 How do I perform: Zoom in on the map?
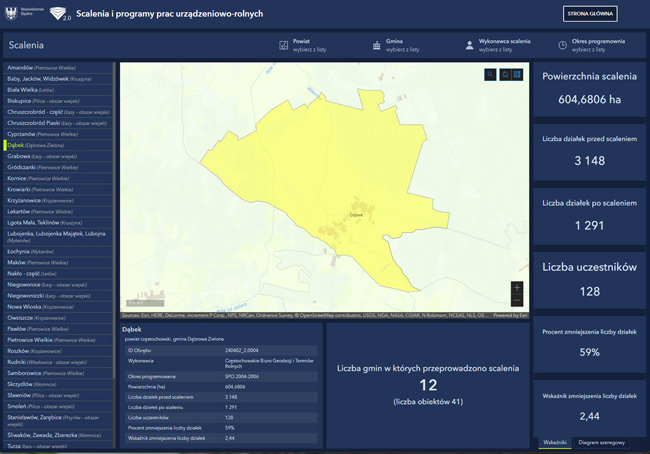517,288
